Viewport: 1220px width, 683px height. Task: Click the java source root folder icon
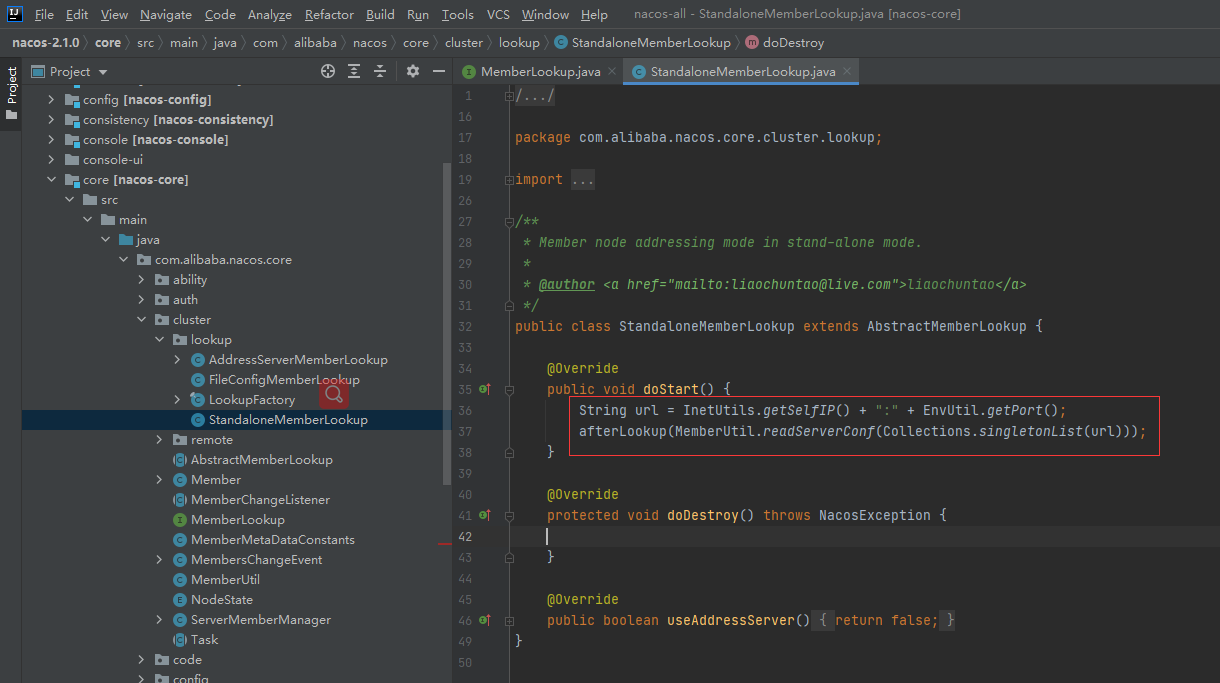(126, 240)
